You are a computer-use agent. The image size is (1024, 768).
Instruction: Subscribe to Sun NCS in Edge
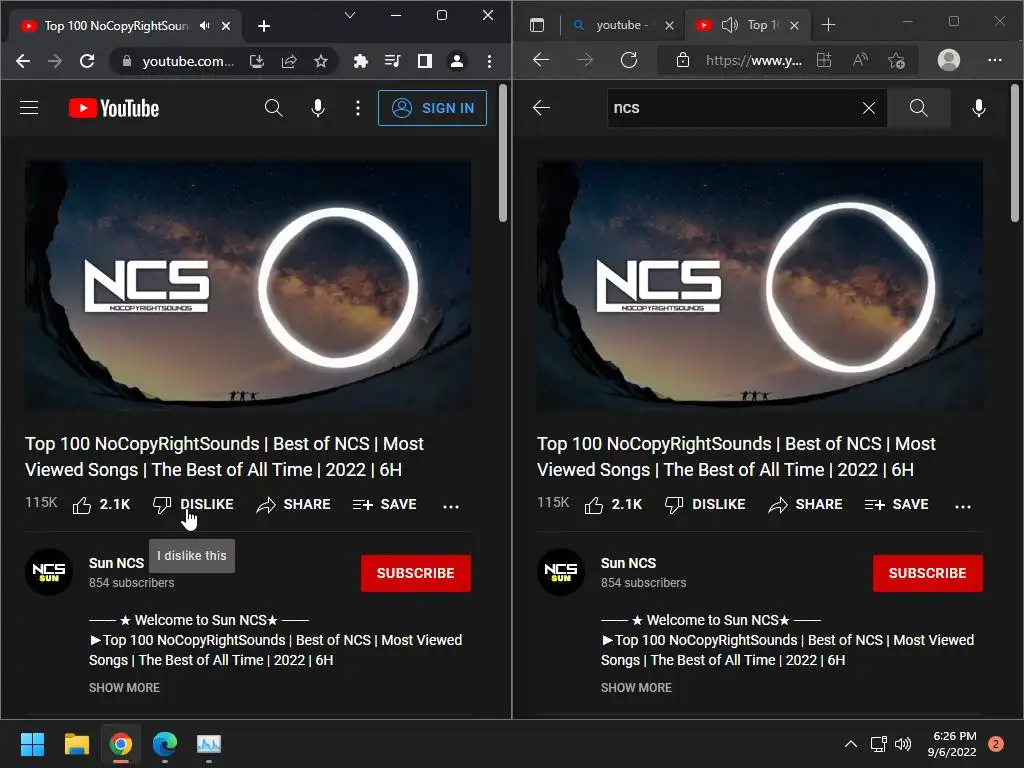[x=927, y=573]
